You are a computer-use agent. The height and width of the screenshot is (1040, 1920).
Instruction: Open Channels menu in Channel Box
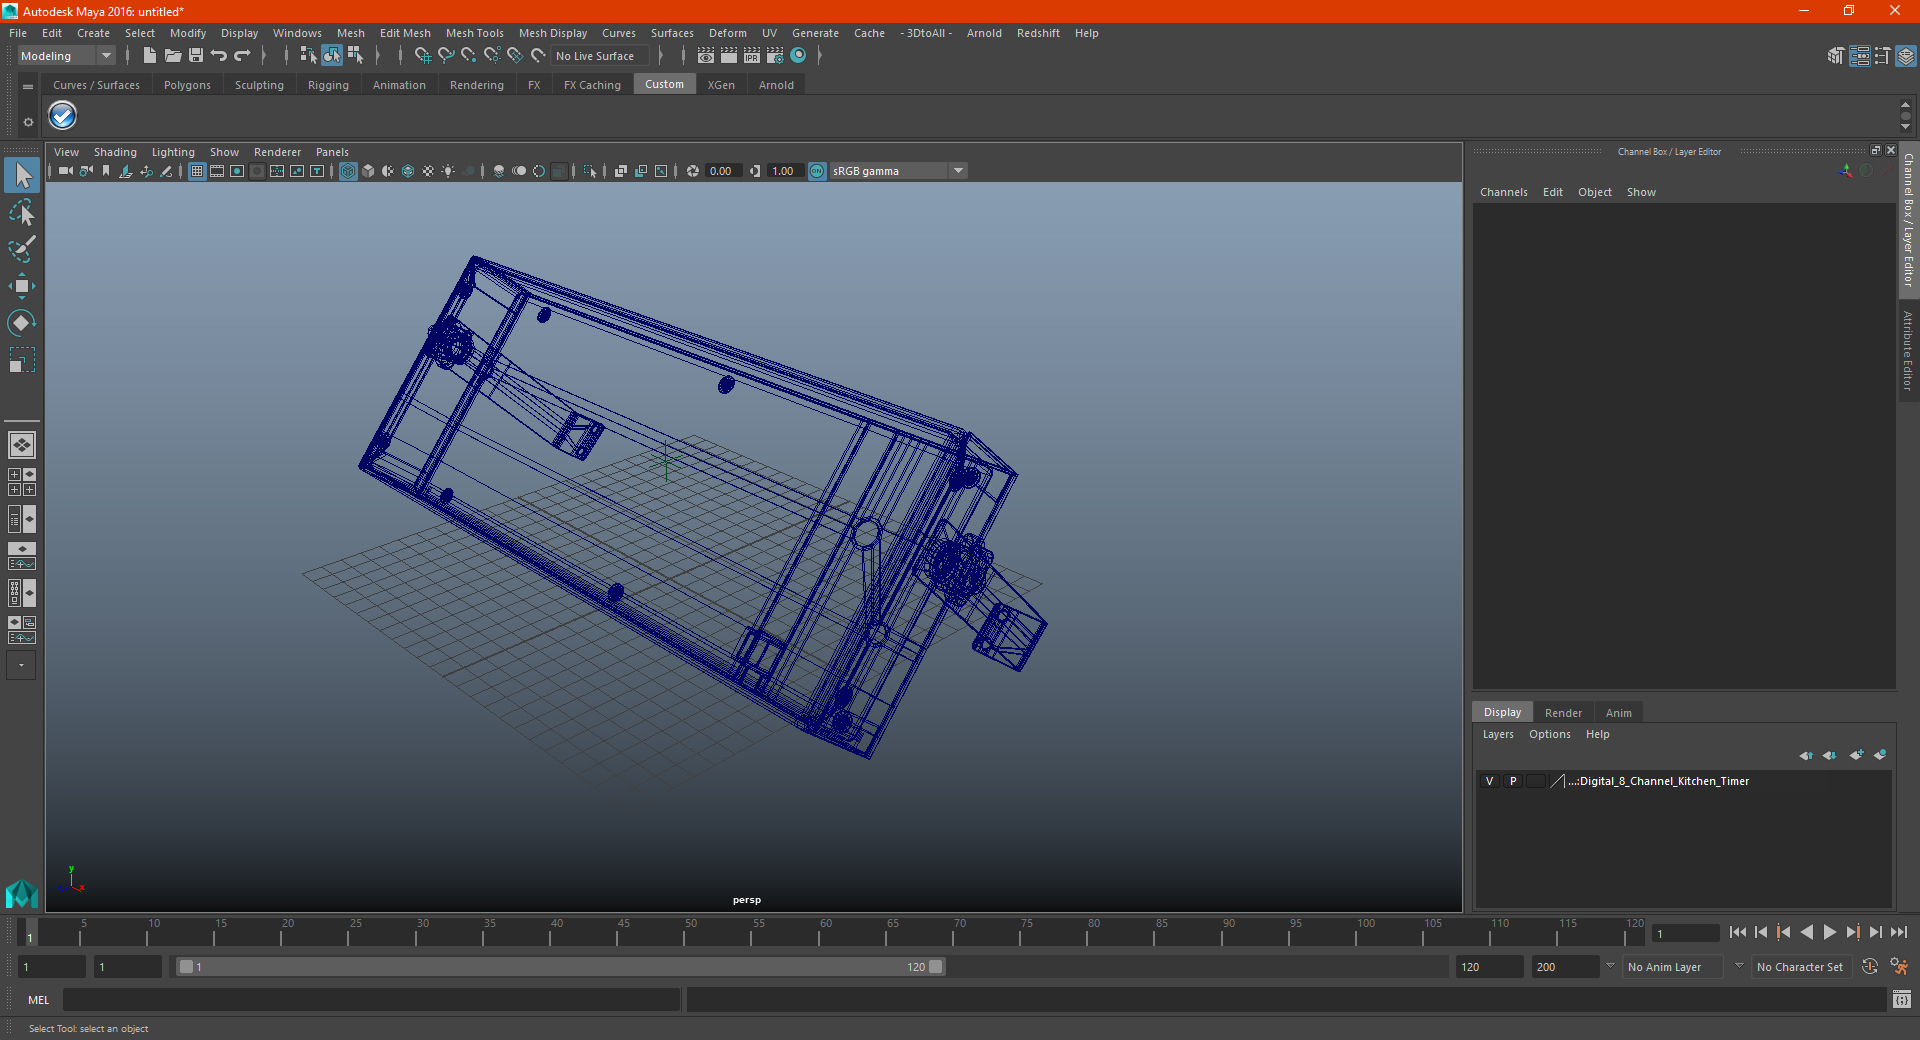point(1503,192)
